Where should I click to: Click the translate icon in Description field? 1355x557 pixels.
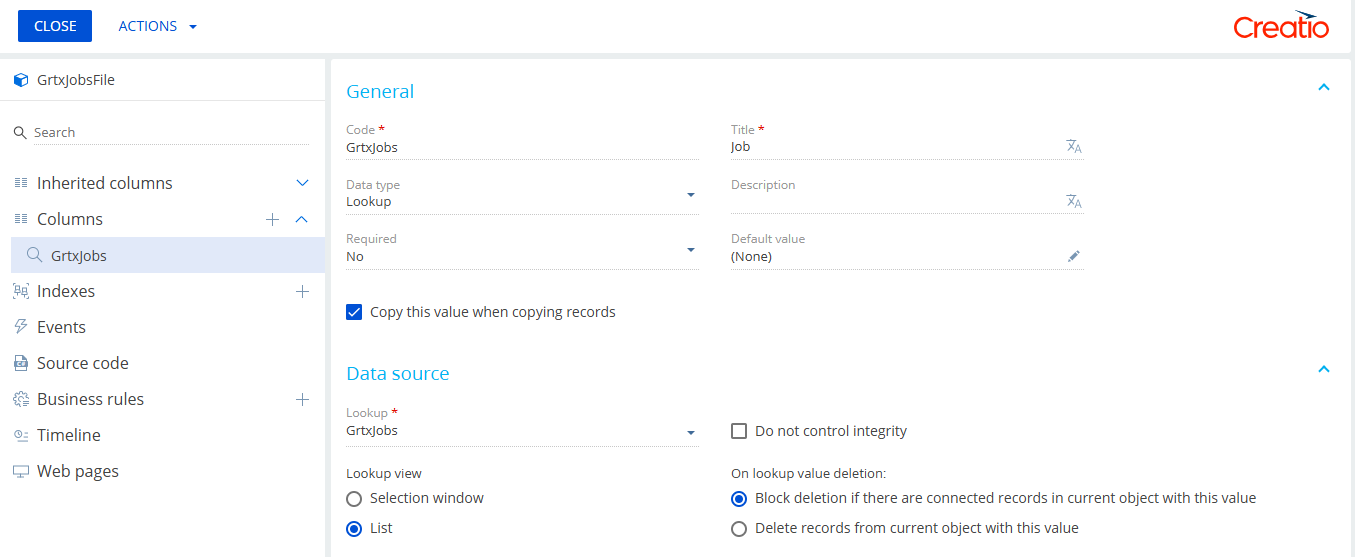(x=1074, y=202)
